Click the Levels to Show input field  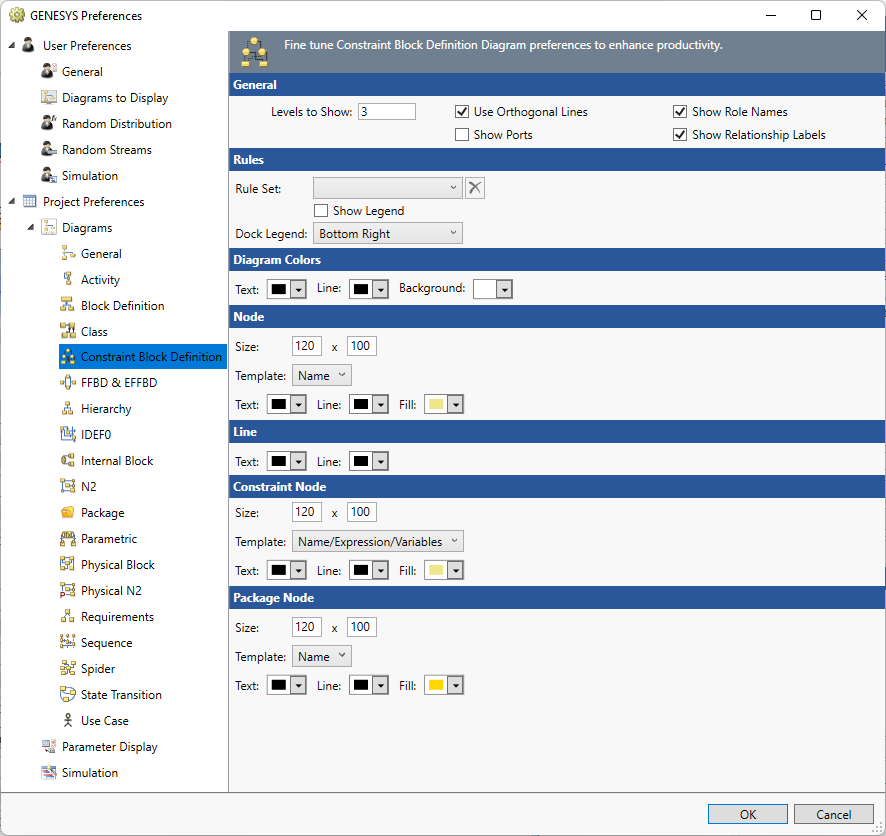[x=386, y=112]
